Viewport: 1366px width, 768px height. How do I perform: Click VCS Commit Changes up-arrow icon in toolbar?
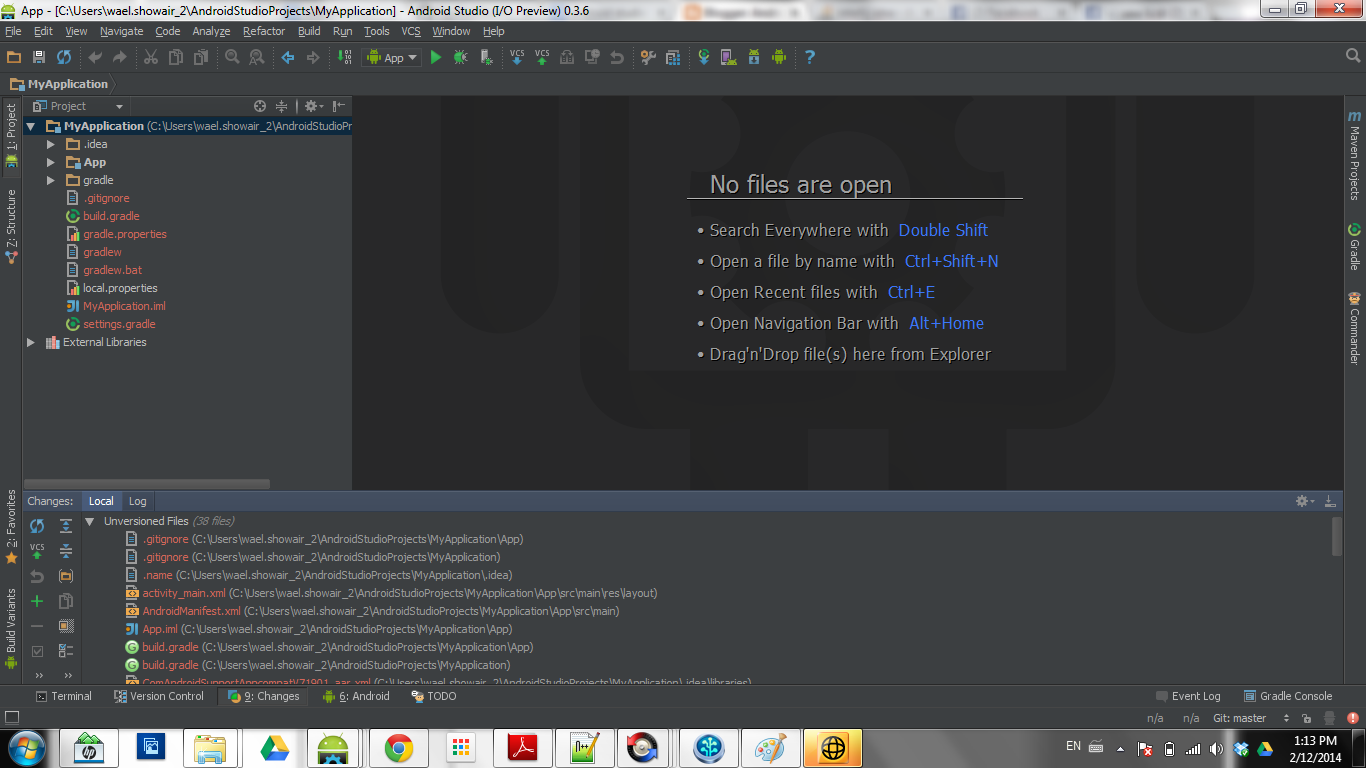pyautogui.click(x=542, y=57)
